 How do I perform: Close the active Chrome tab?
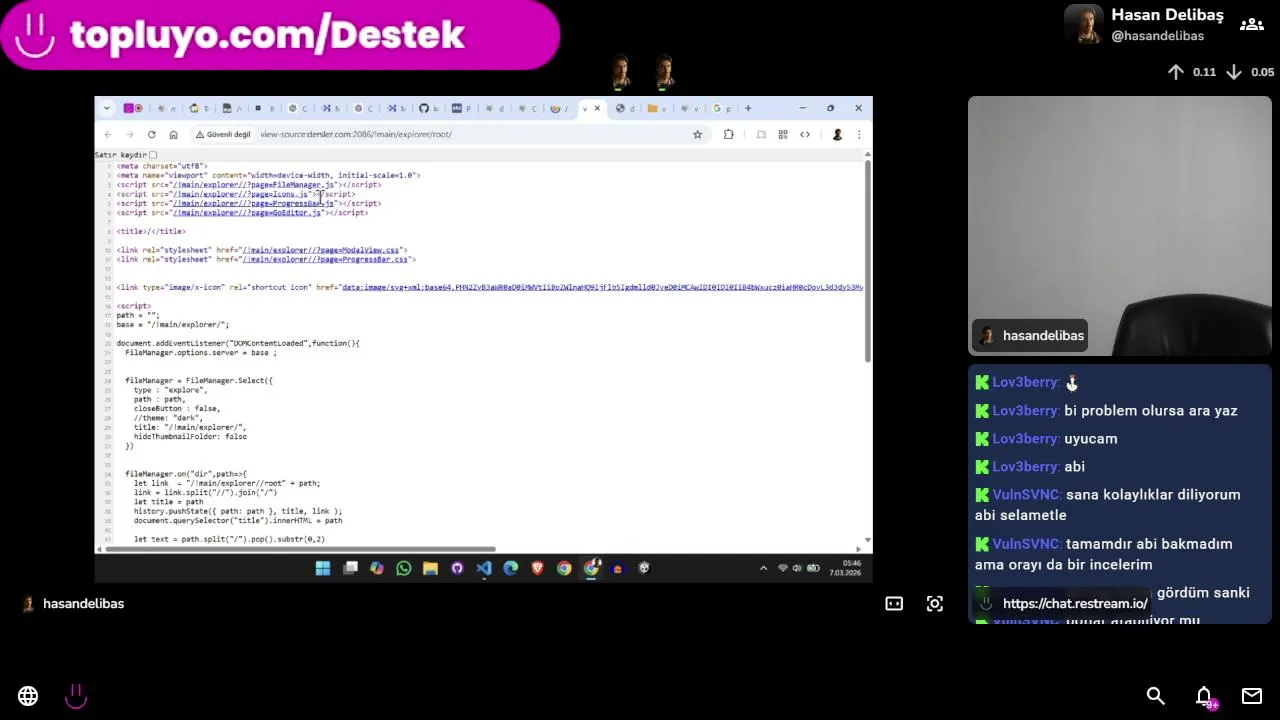tap(597, 108)
